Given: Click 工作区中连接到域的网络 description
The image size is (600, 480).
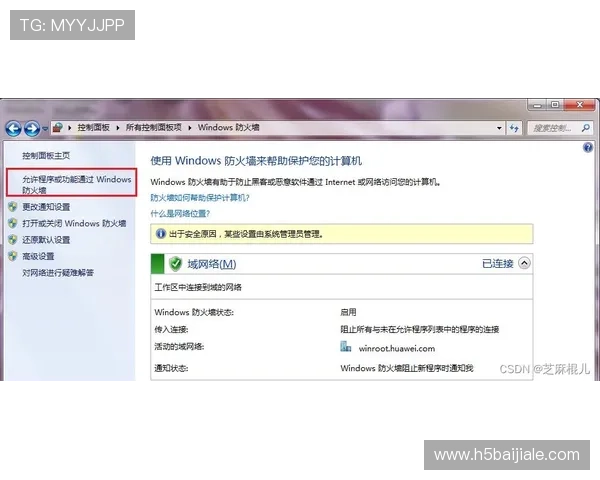Looking at the screenshot, I should pyautogui.click(x=198, y=287).
